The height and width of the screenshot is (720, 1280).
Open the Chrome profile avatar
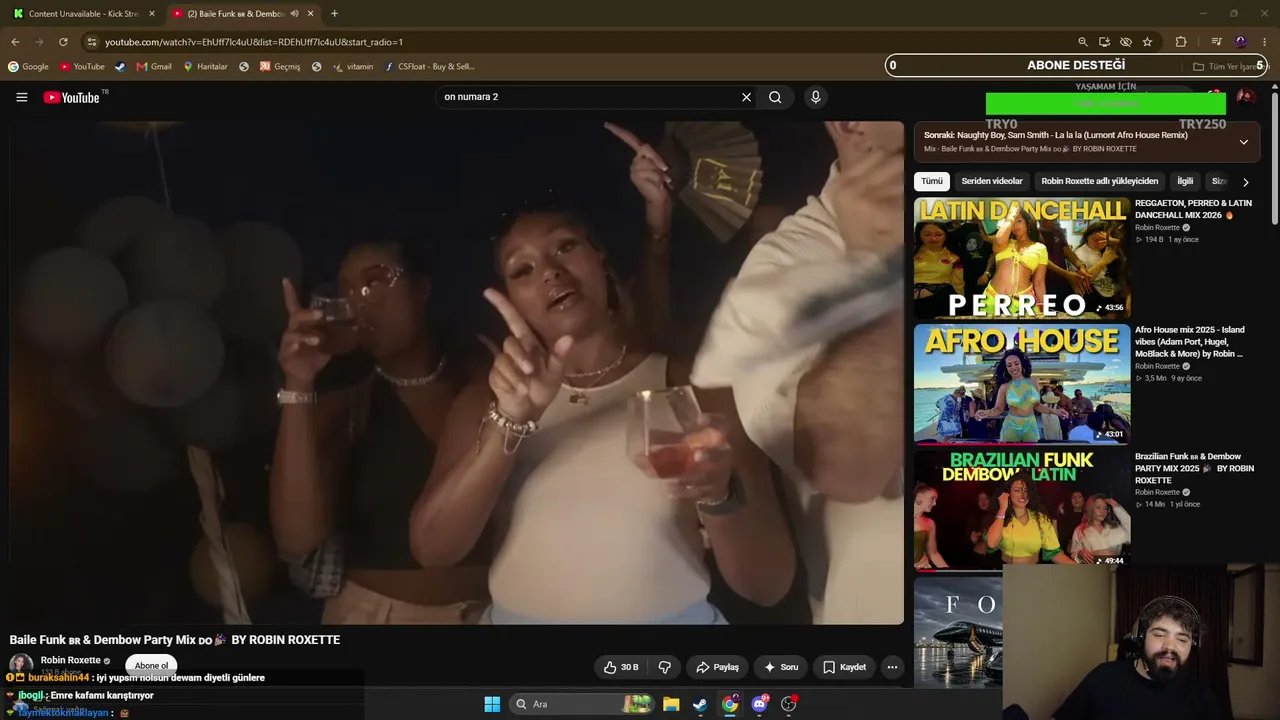pyautogui.click(x=1241, y=42)
